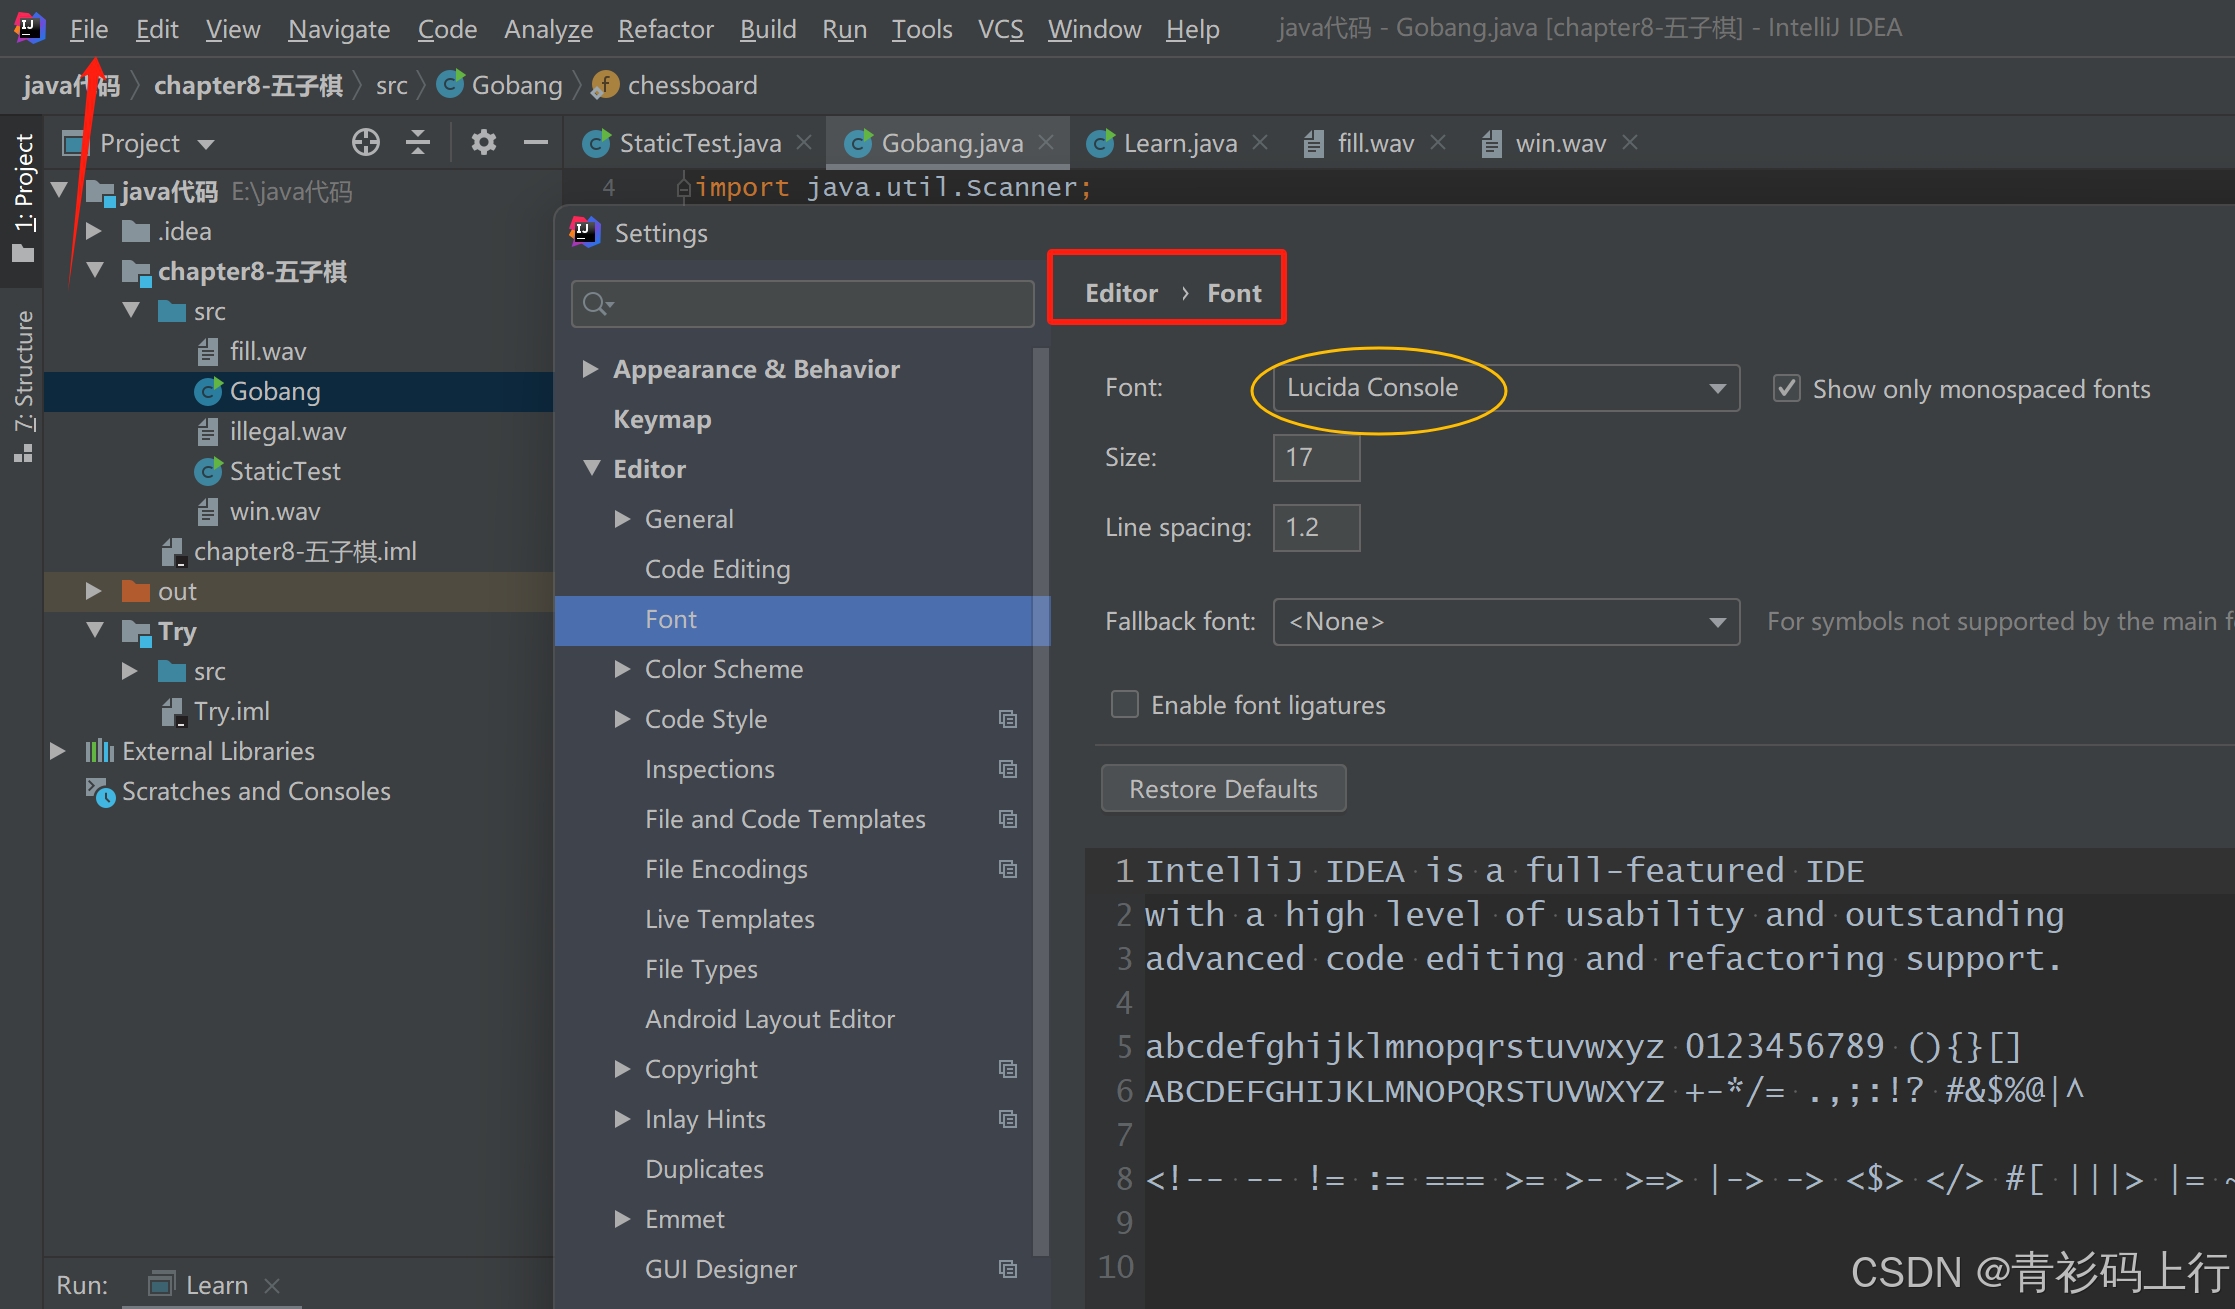Collapse the Try module in project tree
This screenshot has width=2235, height=1309.
click(x=95, y=630)
